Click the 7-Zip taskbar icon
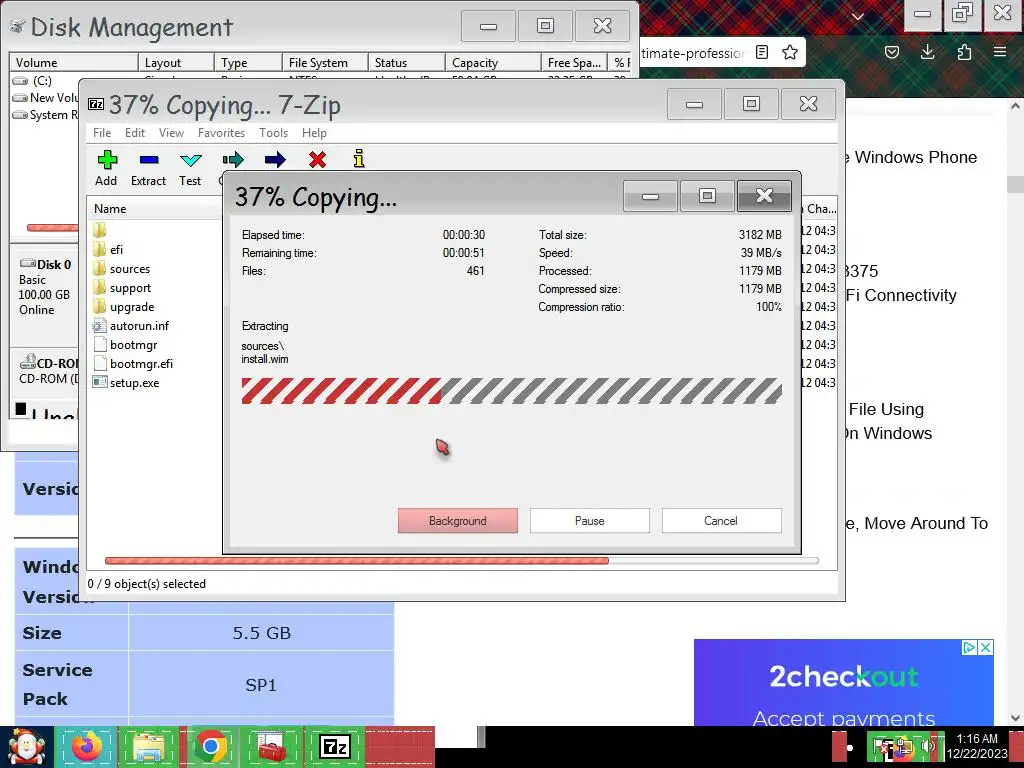Viewport: 1024px width, 768px height. click(334, 746)
